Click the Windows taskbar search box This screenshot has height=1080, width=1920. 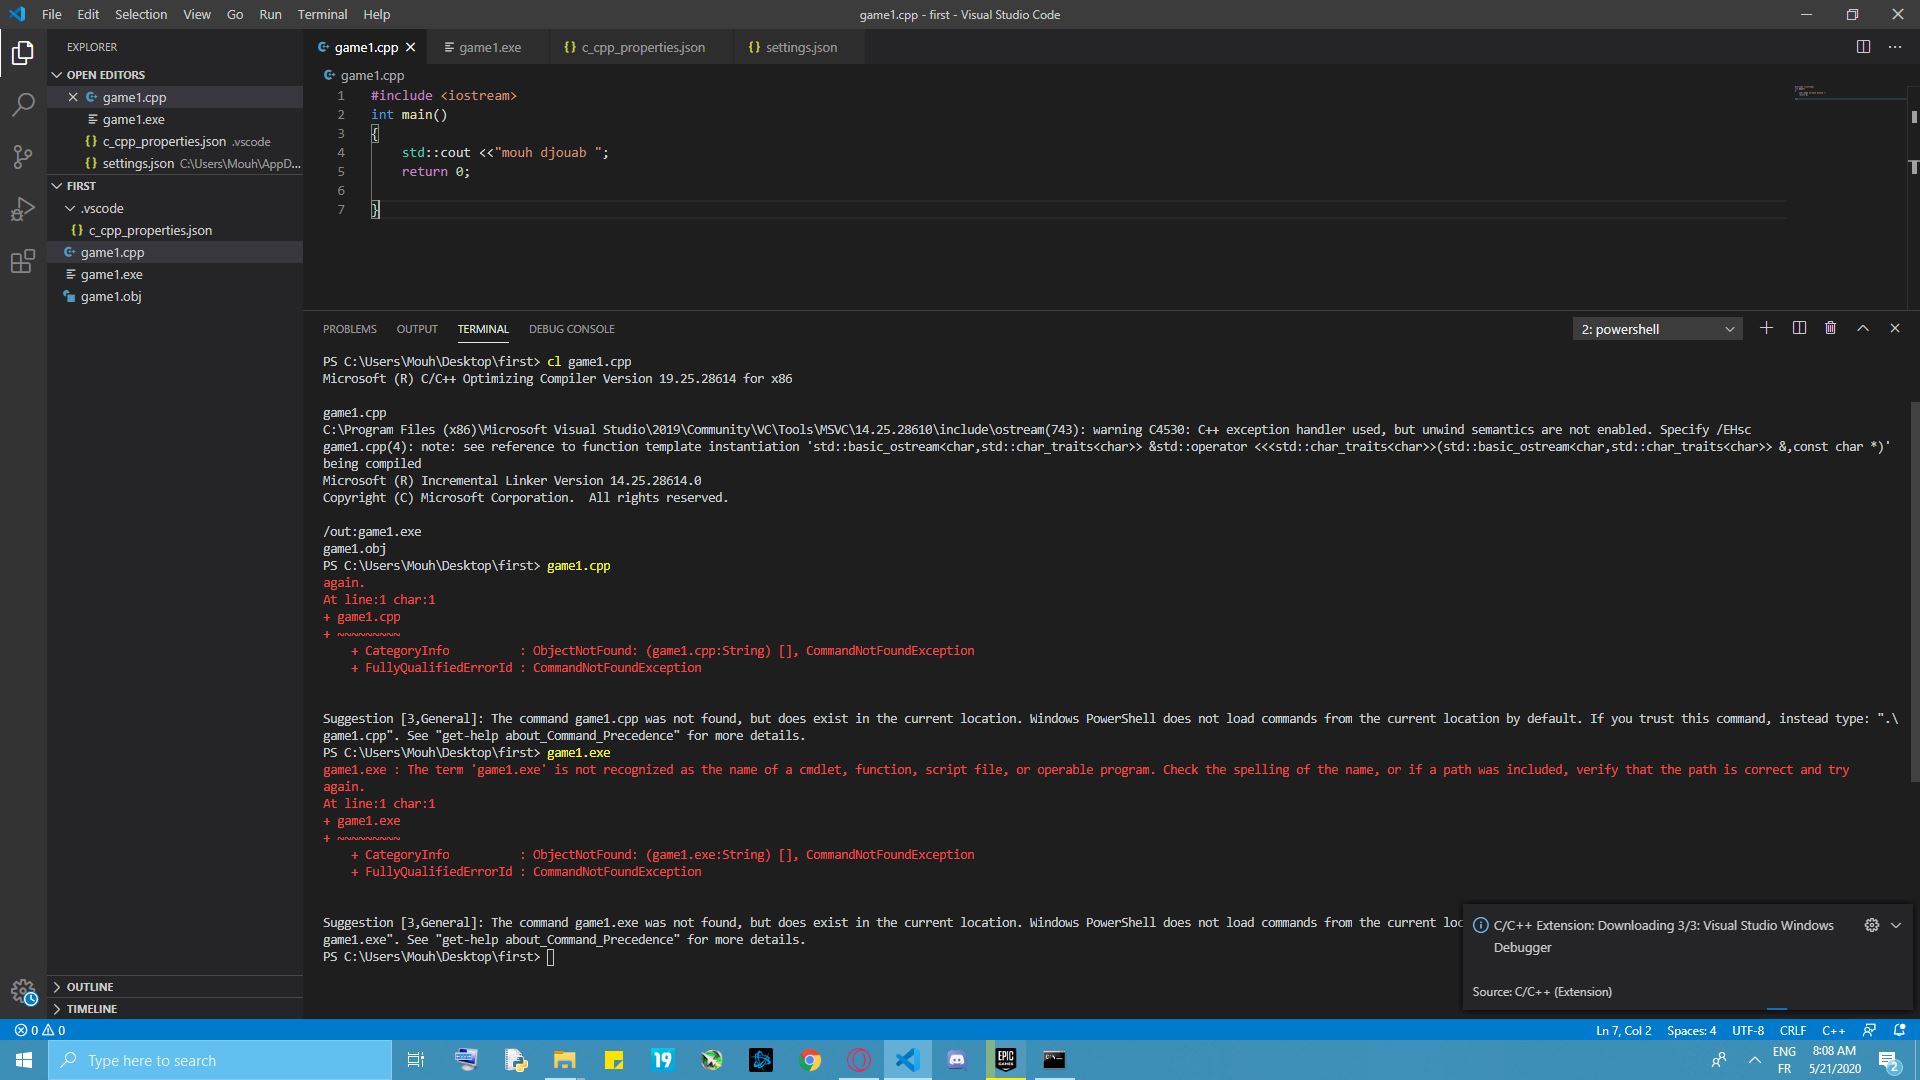click(x=220, y=1060)
